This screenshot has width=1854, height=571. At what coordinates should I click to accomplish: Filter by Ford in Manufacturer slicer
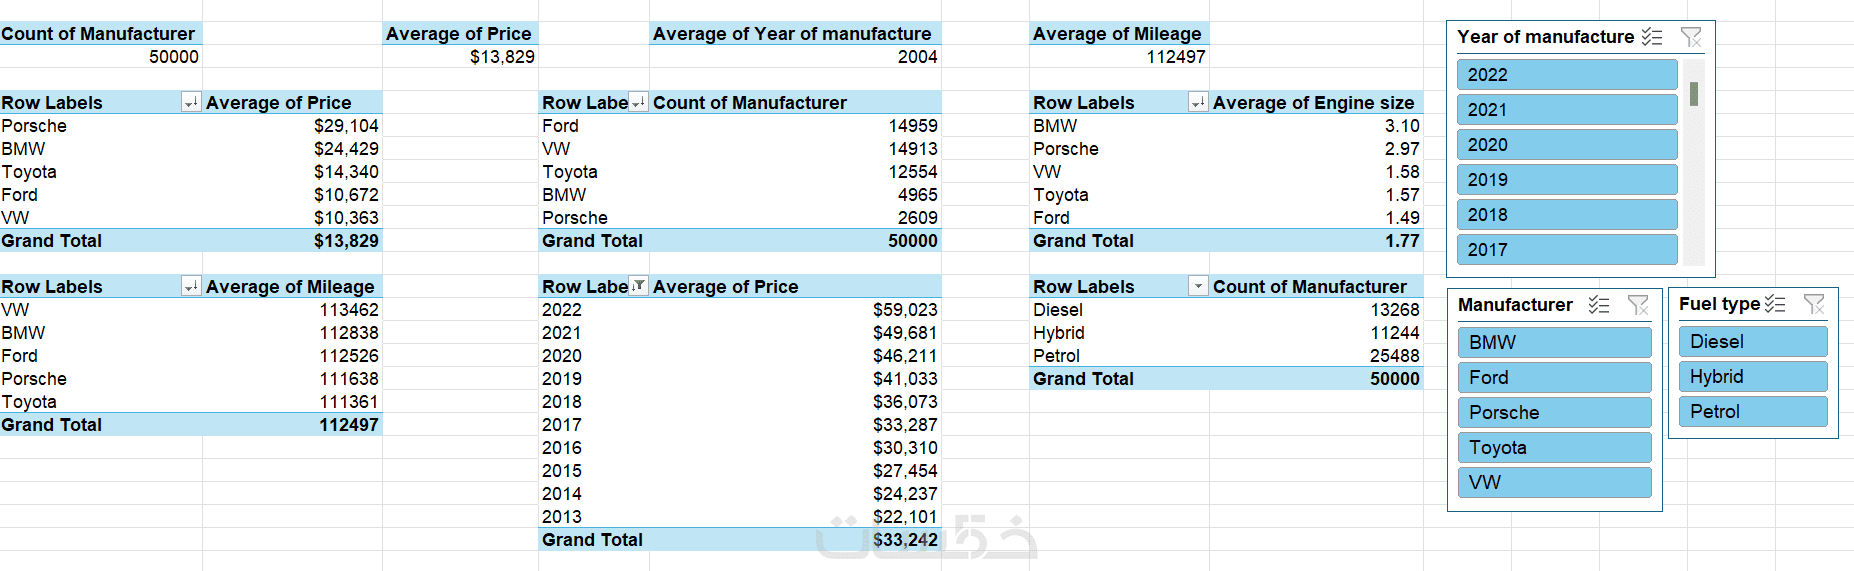click(x=1555, y=378)
